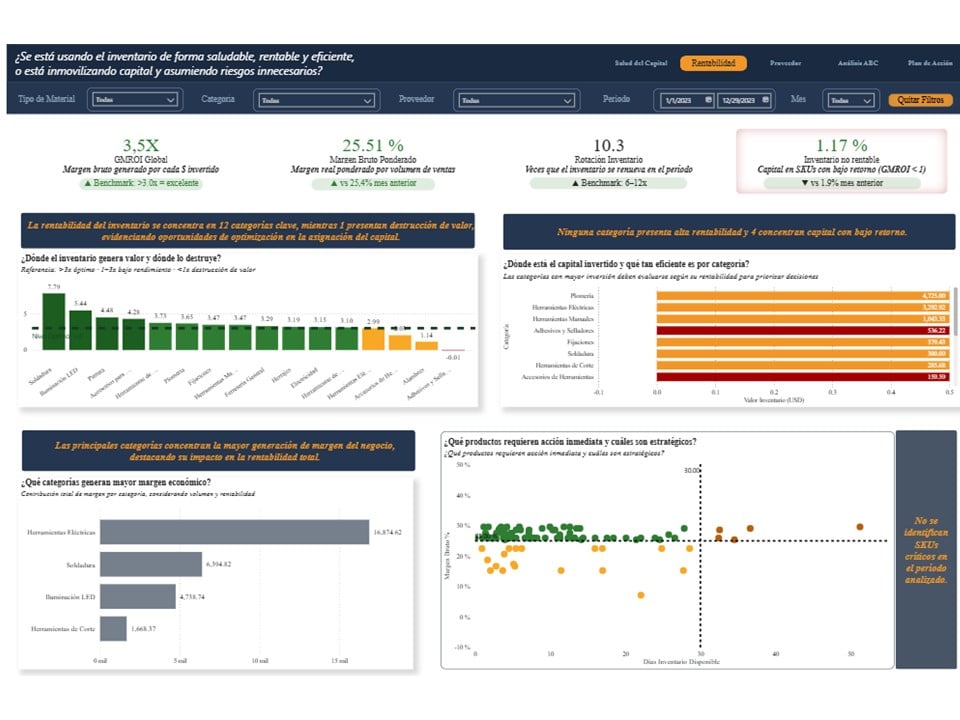Viewport: 960px width, 720px height.
Task: Select the Fijaciones inventory value bar
Action: (803, 342)
